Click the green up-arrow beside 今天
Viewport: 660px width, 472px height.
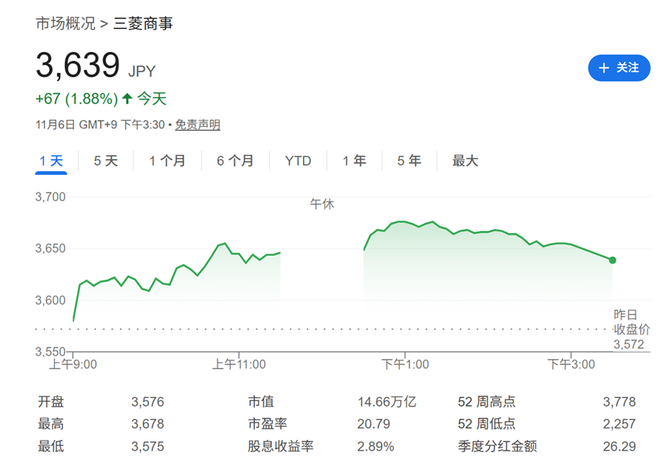pos(127,98)
